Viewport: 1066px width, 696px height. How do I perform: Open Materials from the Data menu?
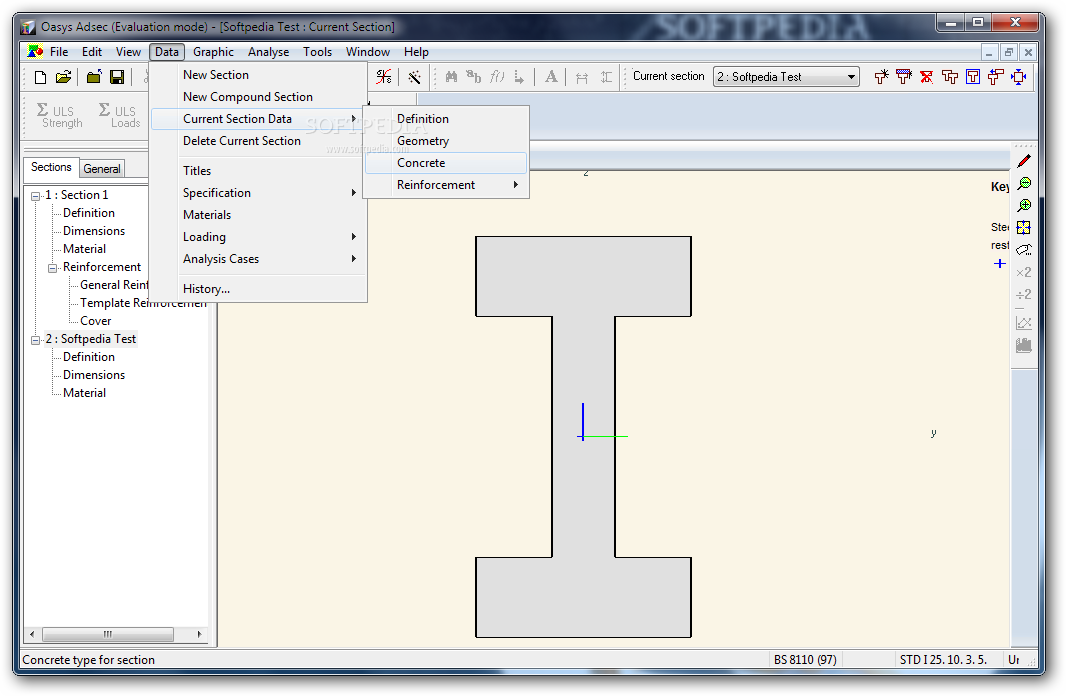click(259, 215)
